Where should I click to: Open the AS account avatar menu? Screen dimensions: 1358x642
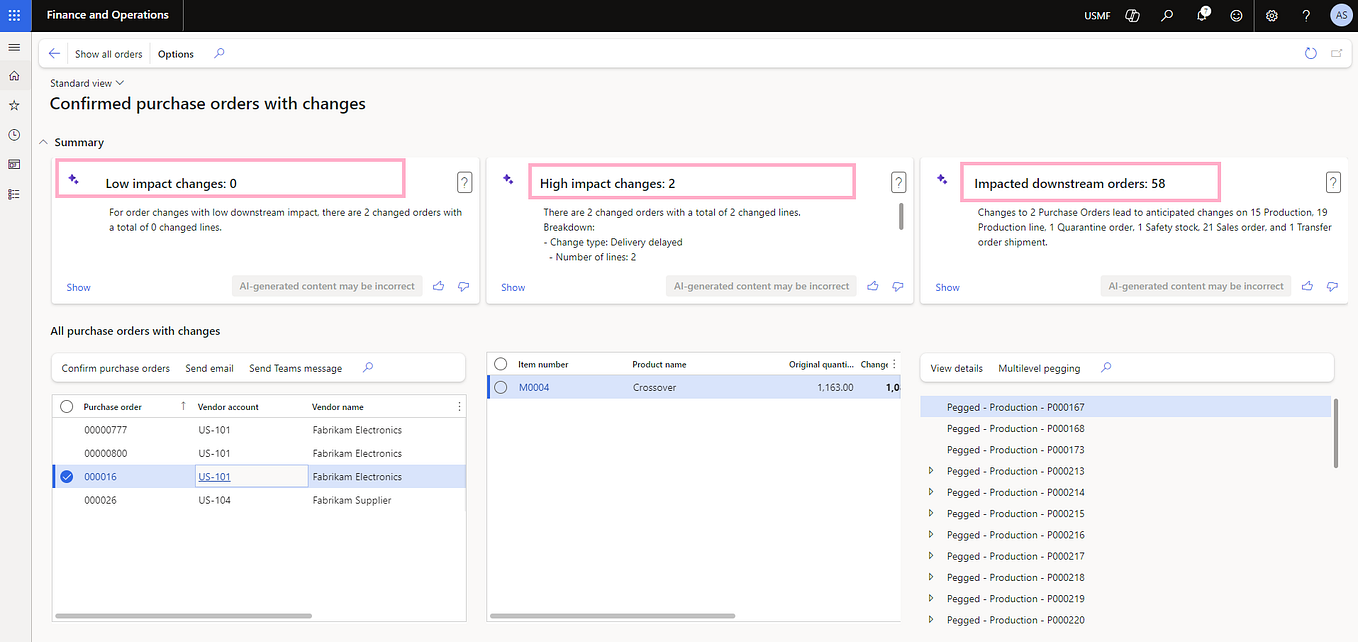[1341, 15]
